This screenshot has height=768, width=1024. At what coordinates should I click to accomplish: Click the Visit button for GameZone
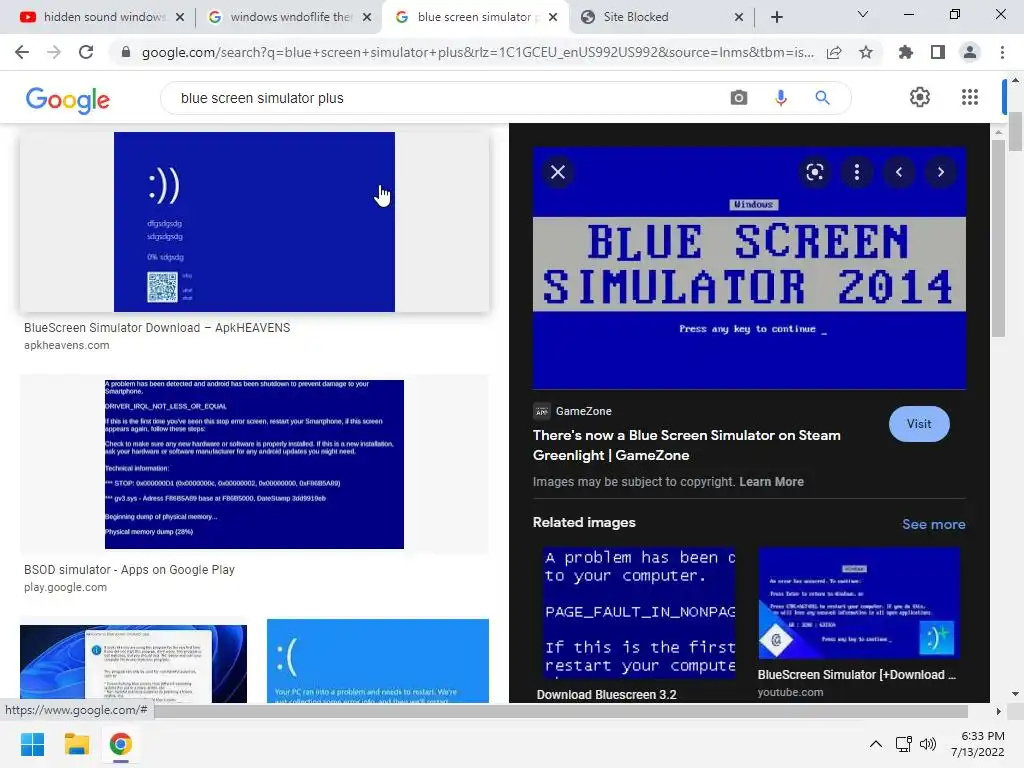pyautogui.click(x=919, y=424)
